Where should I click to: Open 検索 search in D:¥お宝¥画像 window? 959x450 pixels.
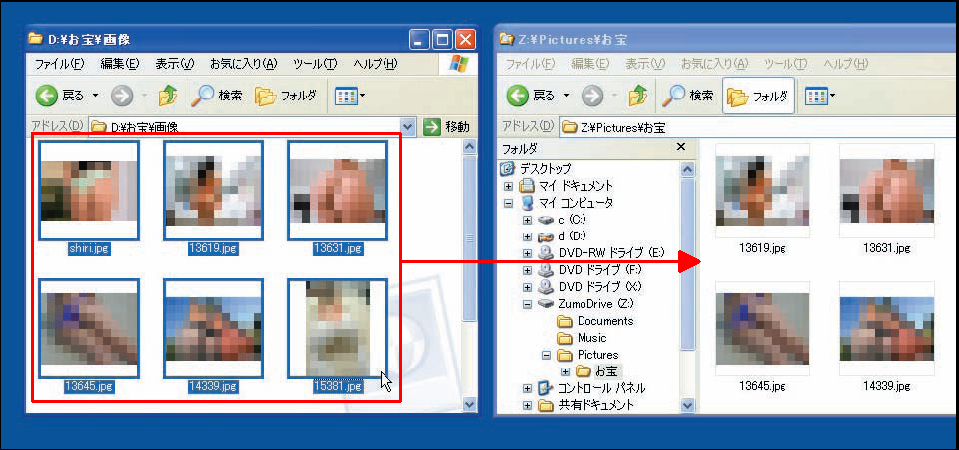pyautogui.click(x=217, y=95)
